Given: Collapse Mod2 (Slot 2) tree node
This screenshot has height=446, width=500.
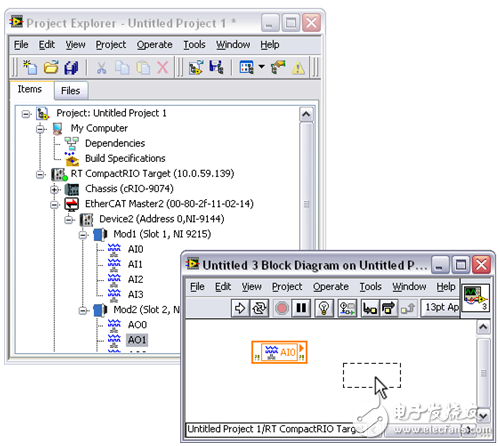Looking at the screenshot, I should [x=83, y=311].
